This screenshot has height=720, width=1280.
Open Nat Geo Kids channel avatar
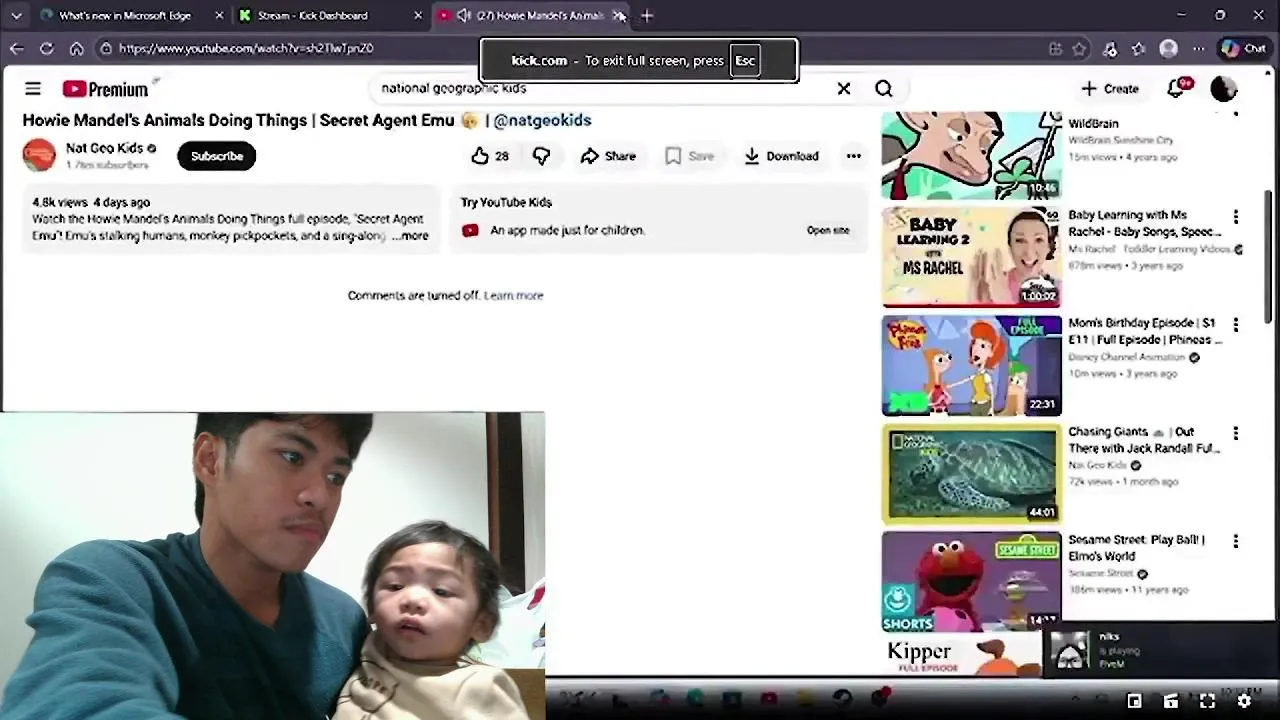(39, 155)
